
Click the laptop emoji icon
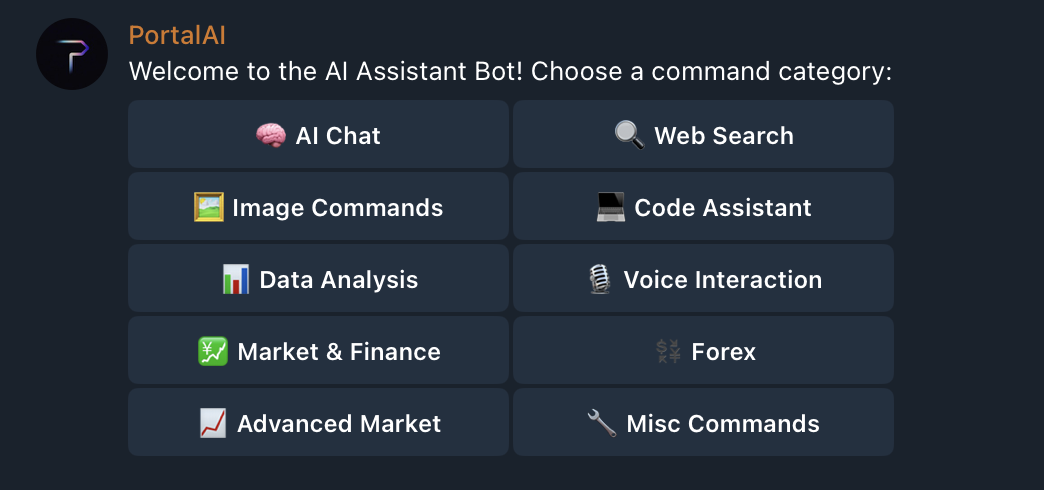pos(611,207)
